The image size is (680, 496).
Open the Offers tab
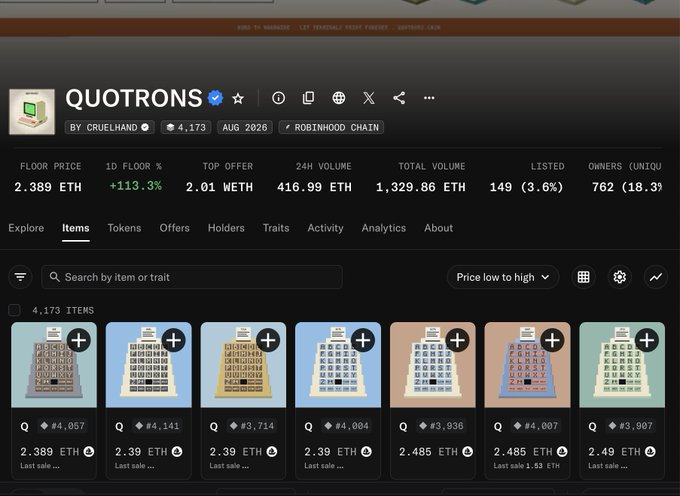[174, 228]
